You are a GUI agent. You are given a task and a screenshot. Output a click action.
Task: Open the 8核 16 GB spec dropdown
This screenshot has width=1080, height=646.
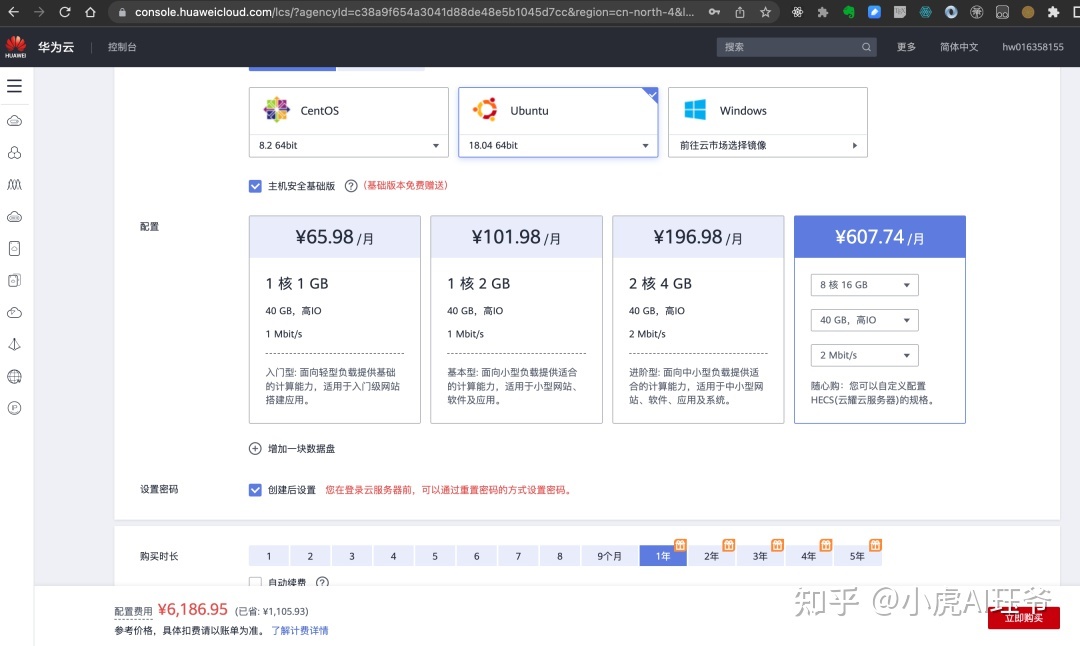coord(864,285)
